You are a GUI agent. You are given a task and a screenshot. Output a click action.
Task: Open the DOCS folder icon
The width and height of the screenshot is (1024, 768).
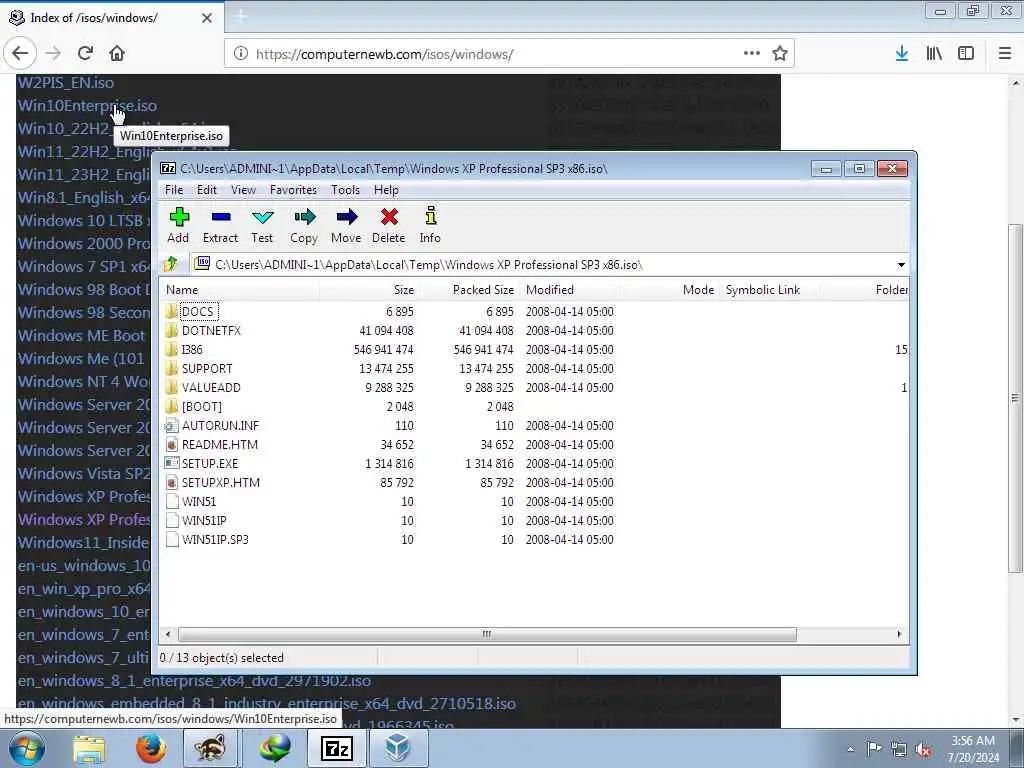tap(172, 312)
